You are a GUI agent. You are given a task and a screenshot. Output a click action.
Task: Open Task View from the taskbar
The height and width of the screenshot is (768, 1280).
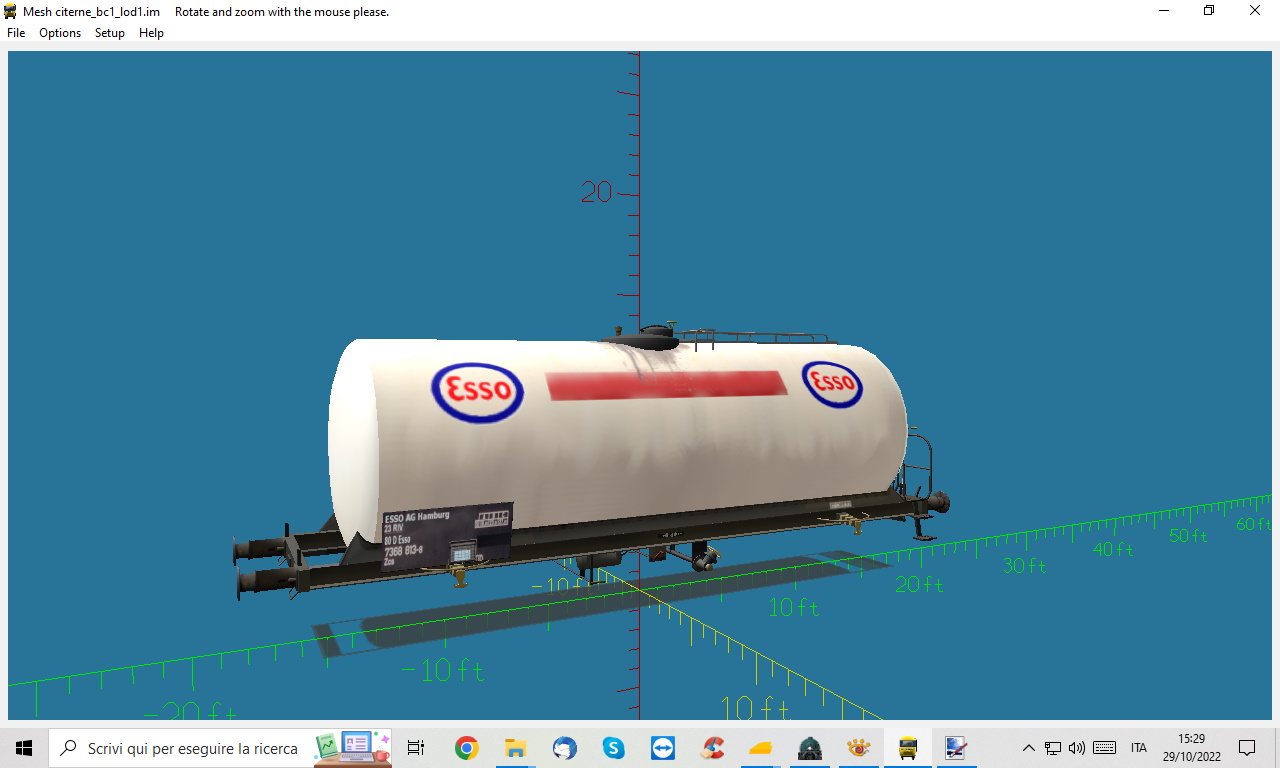point(416,748)
